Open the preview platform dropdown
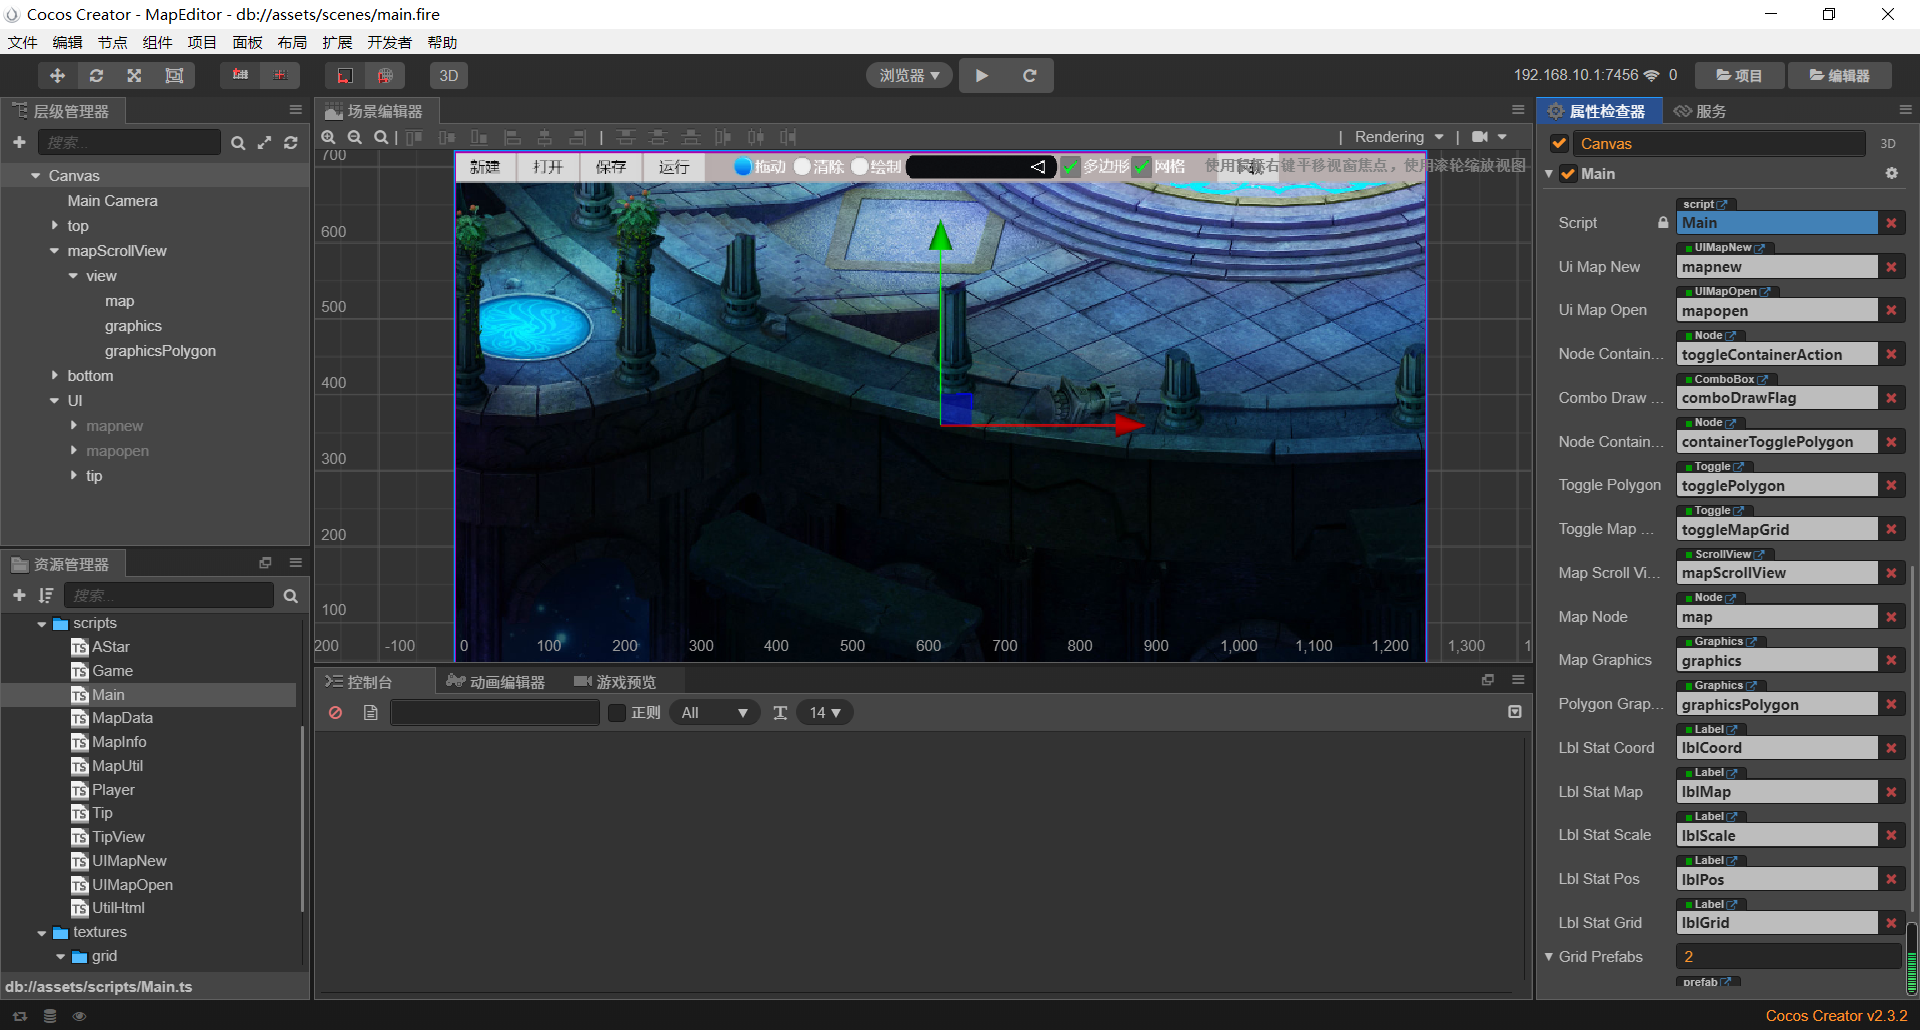 coord(909,76)
